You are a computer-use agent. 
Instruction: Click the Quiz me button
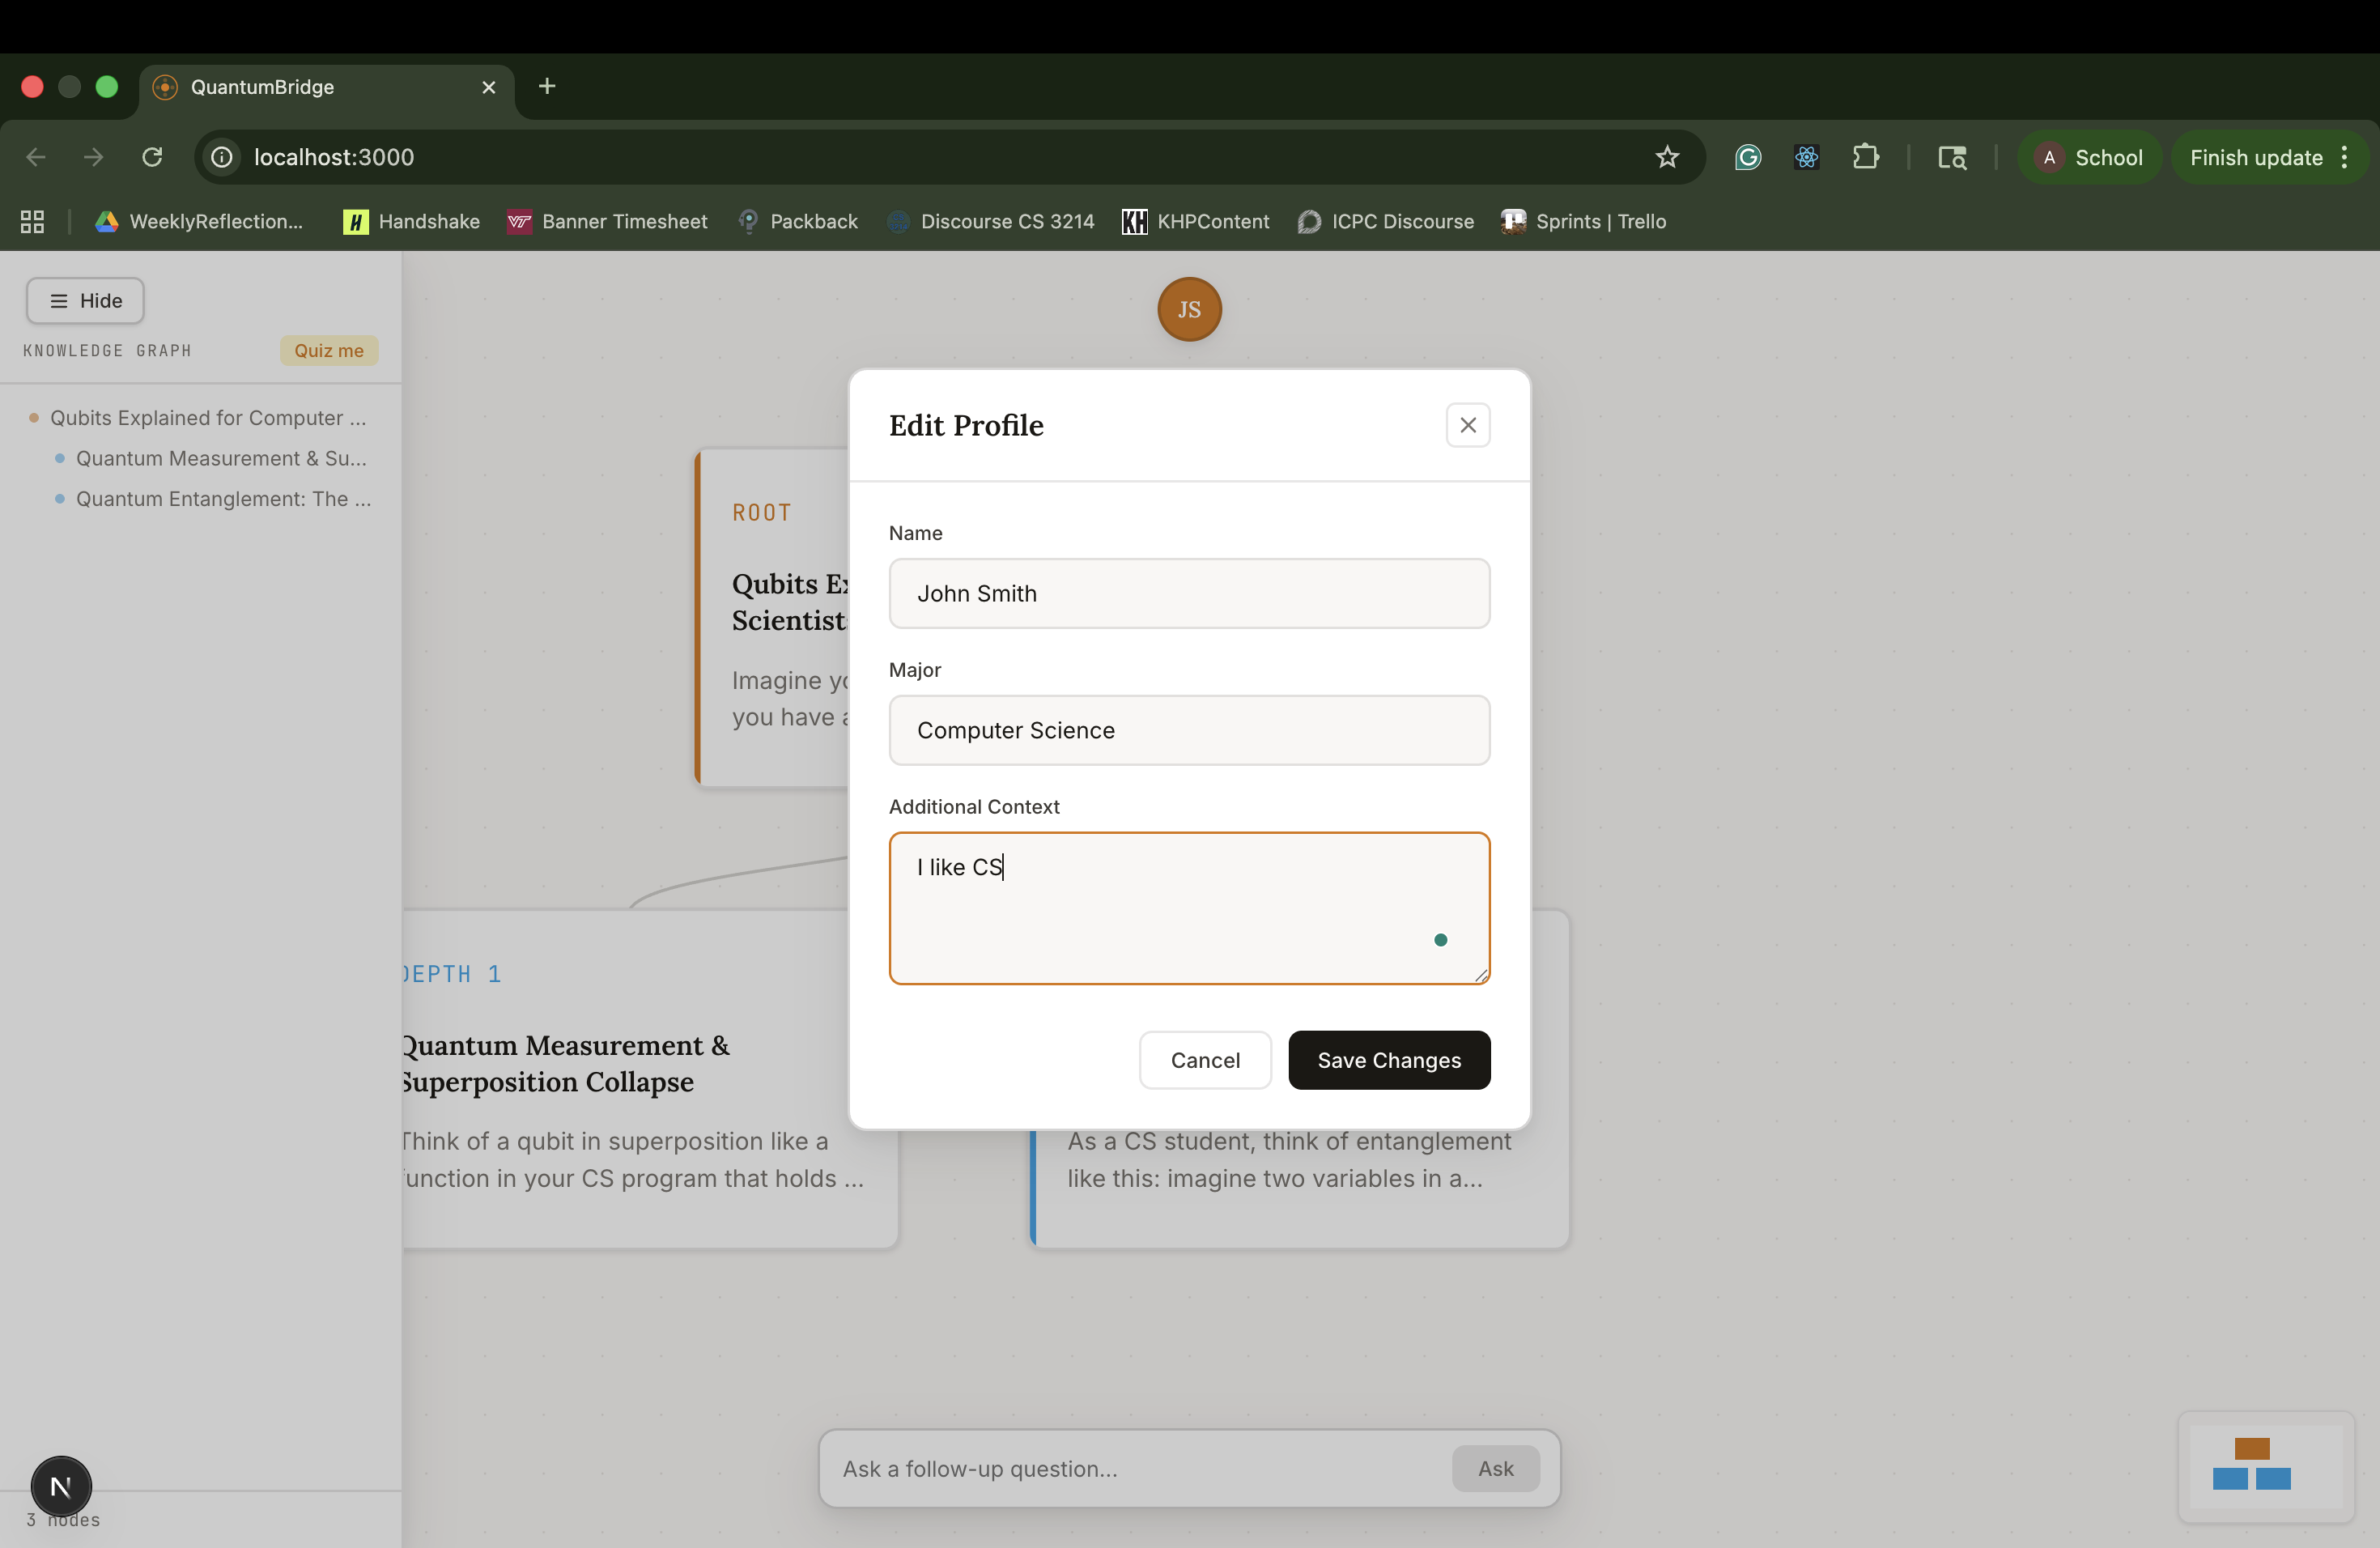point(328,351)
